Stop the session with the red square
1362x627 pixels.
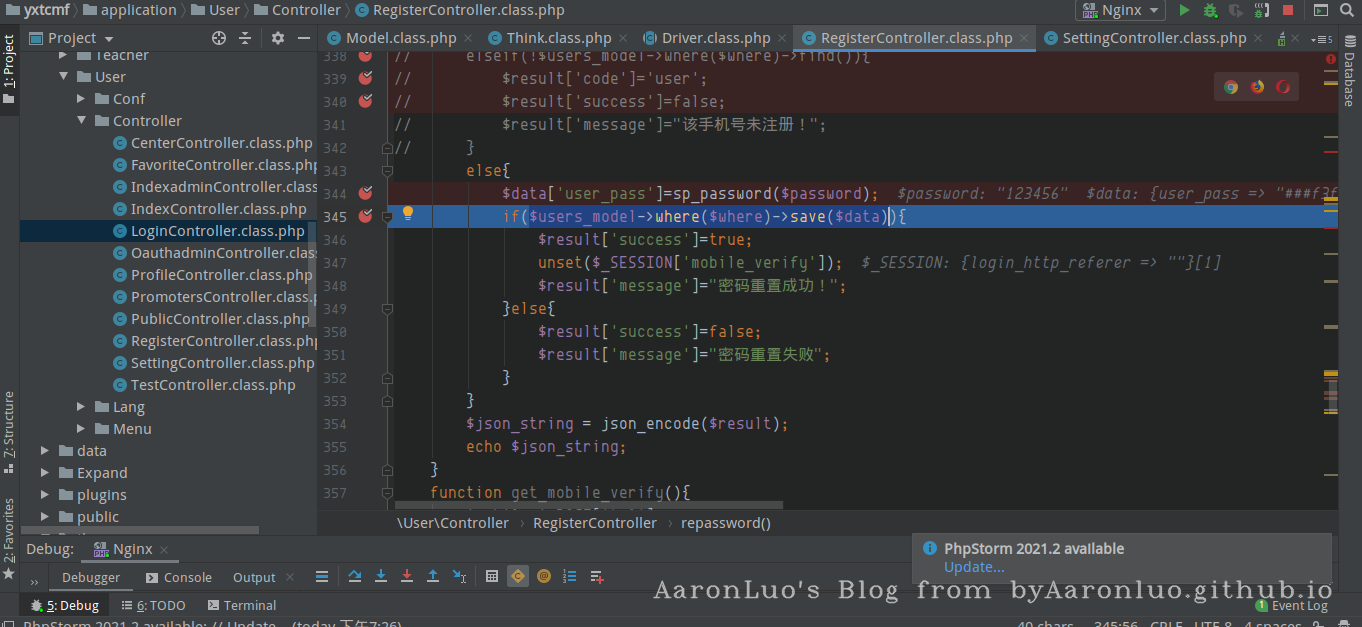click(1288, 10)
